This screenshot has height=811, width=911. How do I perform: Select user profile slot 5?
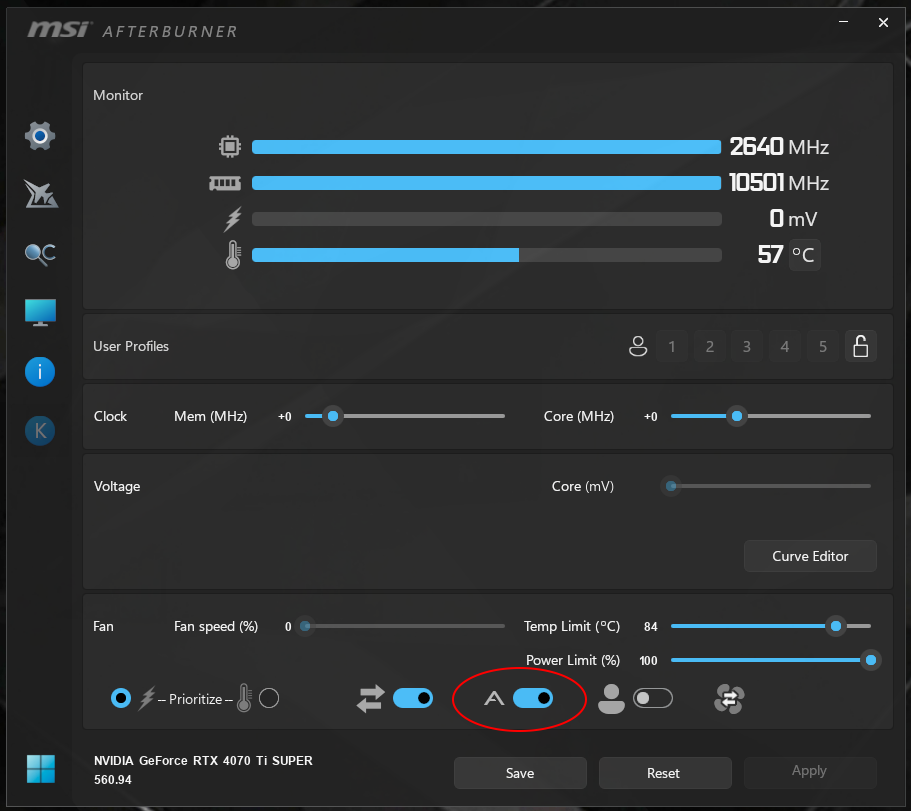tap(823, 347)
